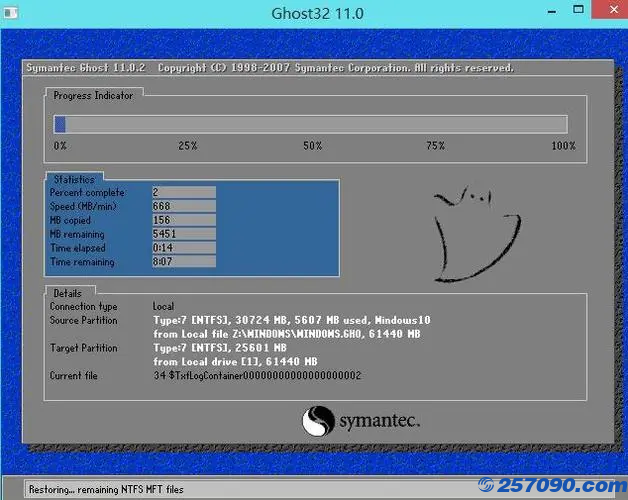Image resolution: width=628 pixels, height=500 pixels.
Task: Click the Ghost32 11.0 title text
Action: [317, 14]
